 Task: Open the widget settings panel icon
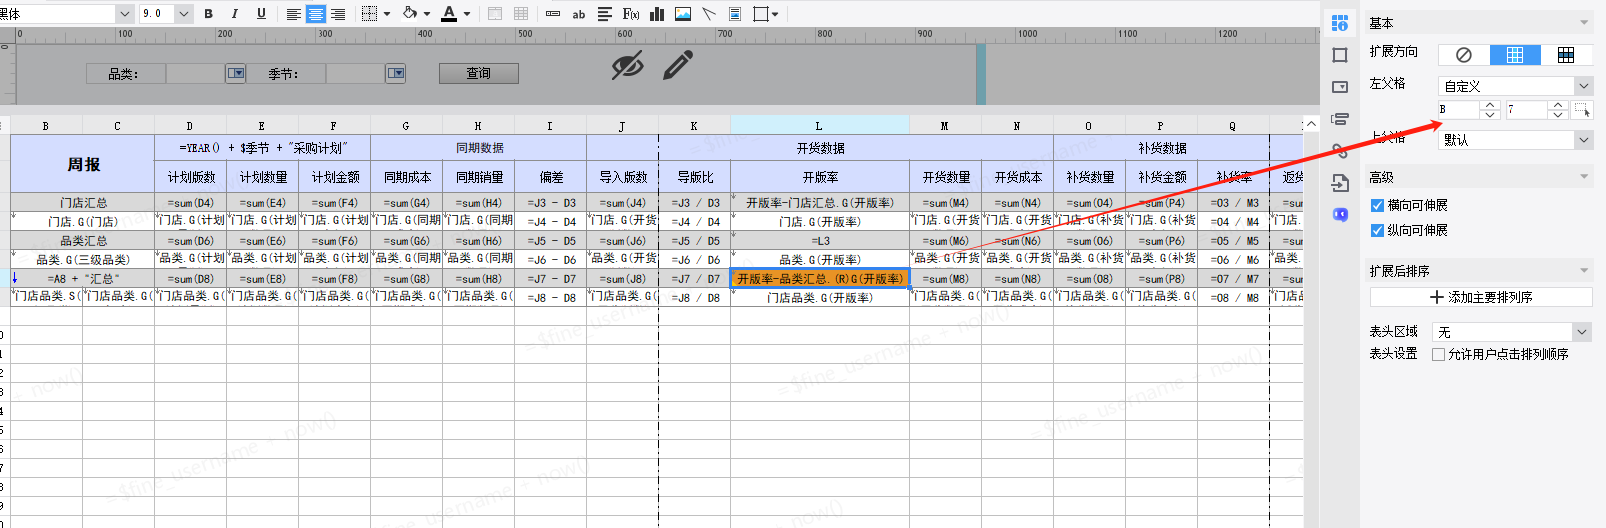pos(1340,87)
